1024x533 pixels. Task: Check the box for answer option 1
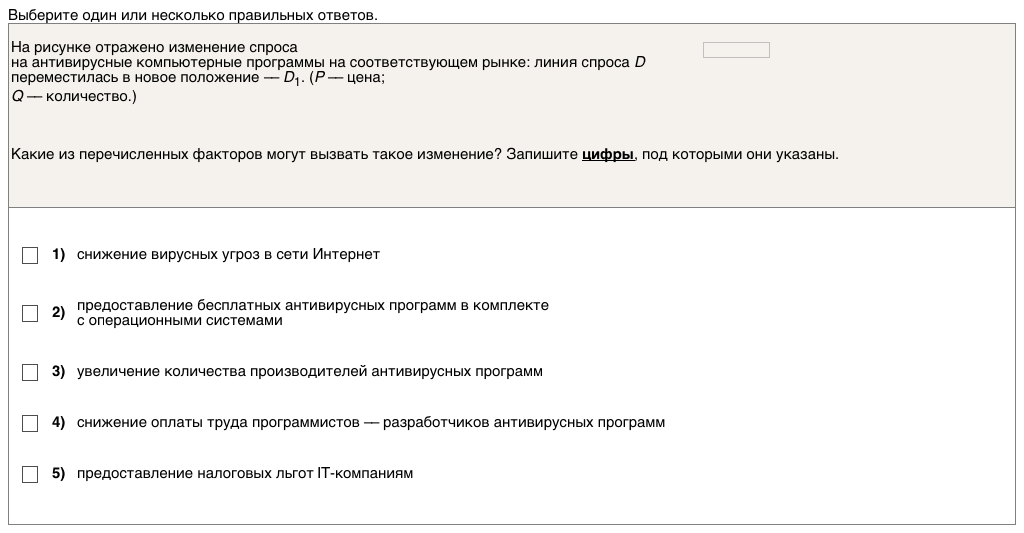30,255
